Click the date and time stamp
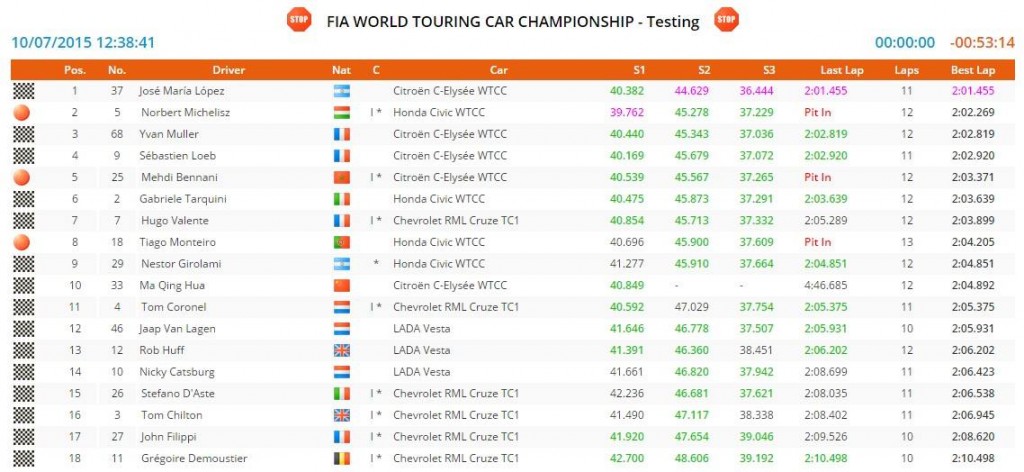The image size is (1024, 472). point(83,43)
